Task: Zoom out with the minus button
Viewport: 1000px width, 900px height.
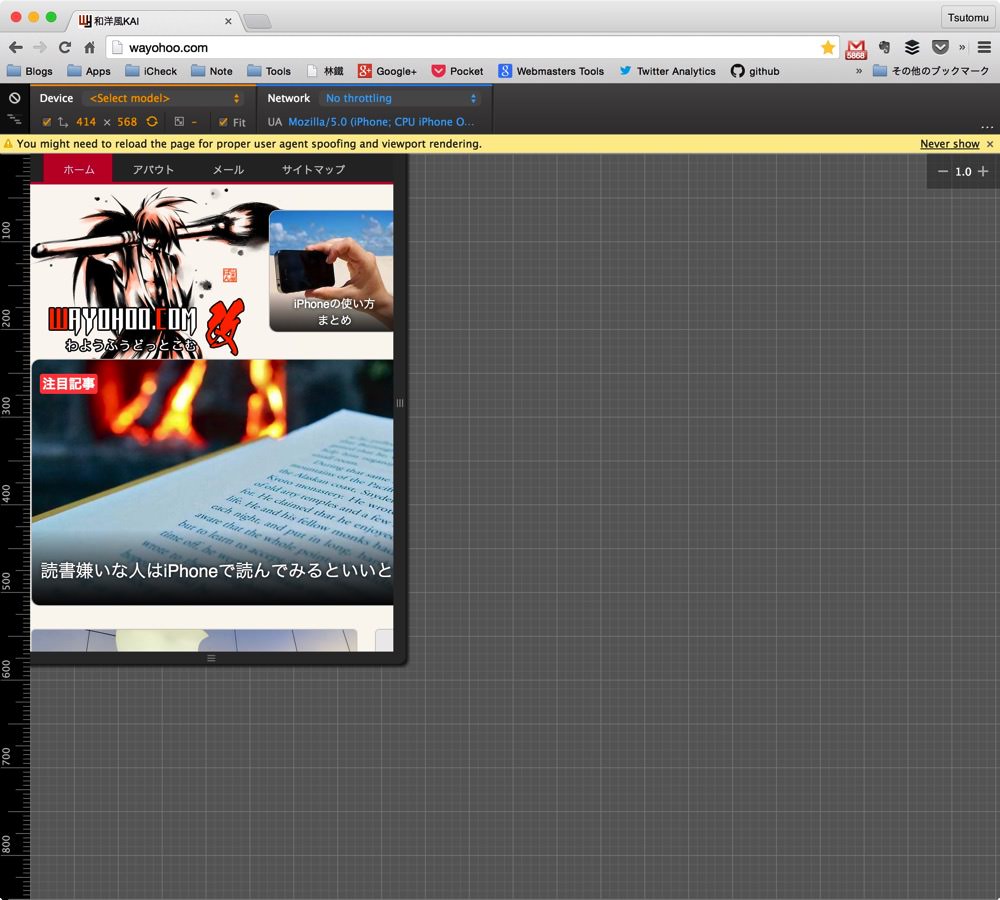Action: pos(943,172)
